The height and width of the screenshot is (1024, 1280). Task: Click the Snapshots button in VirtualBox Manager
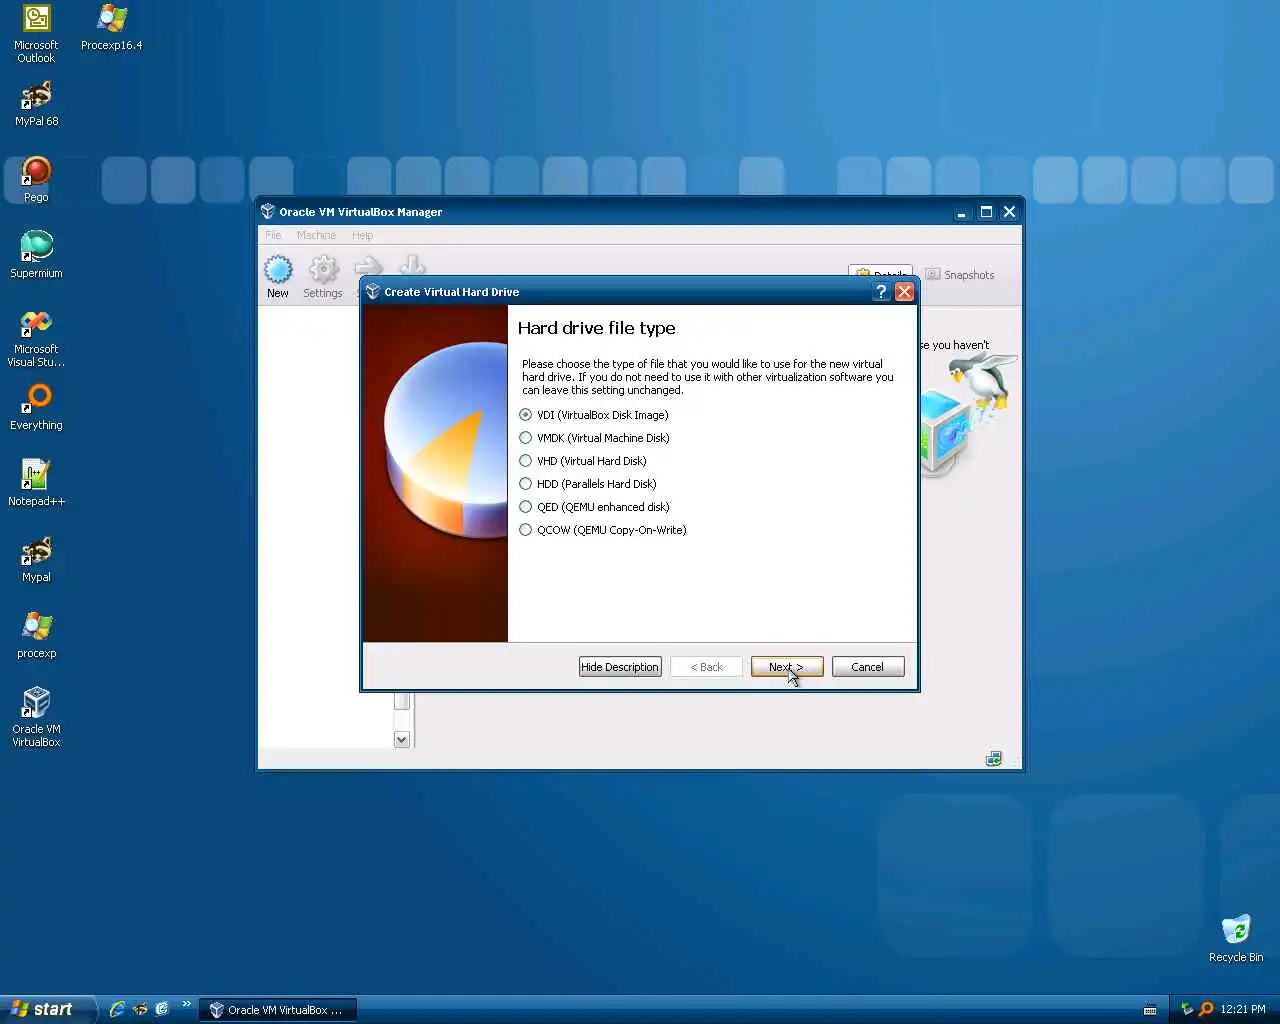960,275
